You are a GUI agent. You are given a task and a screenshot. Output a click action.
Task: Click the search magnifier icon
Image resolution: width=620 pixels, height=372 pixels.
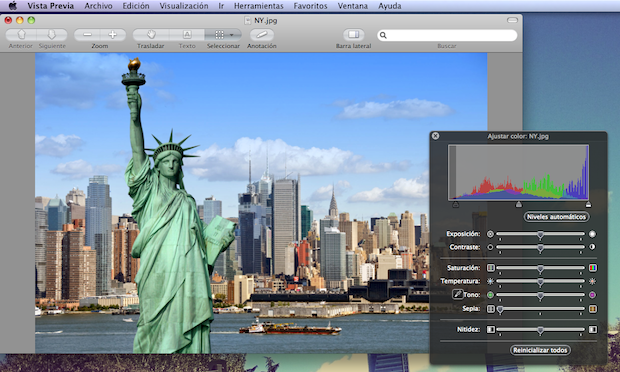point(383,35)
